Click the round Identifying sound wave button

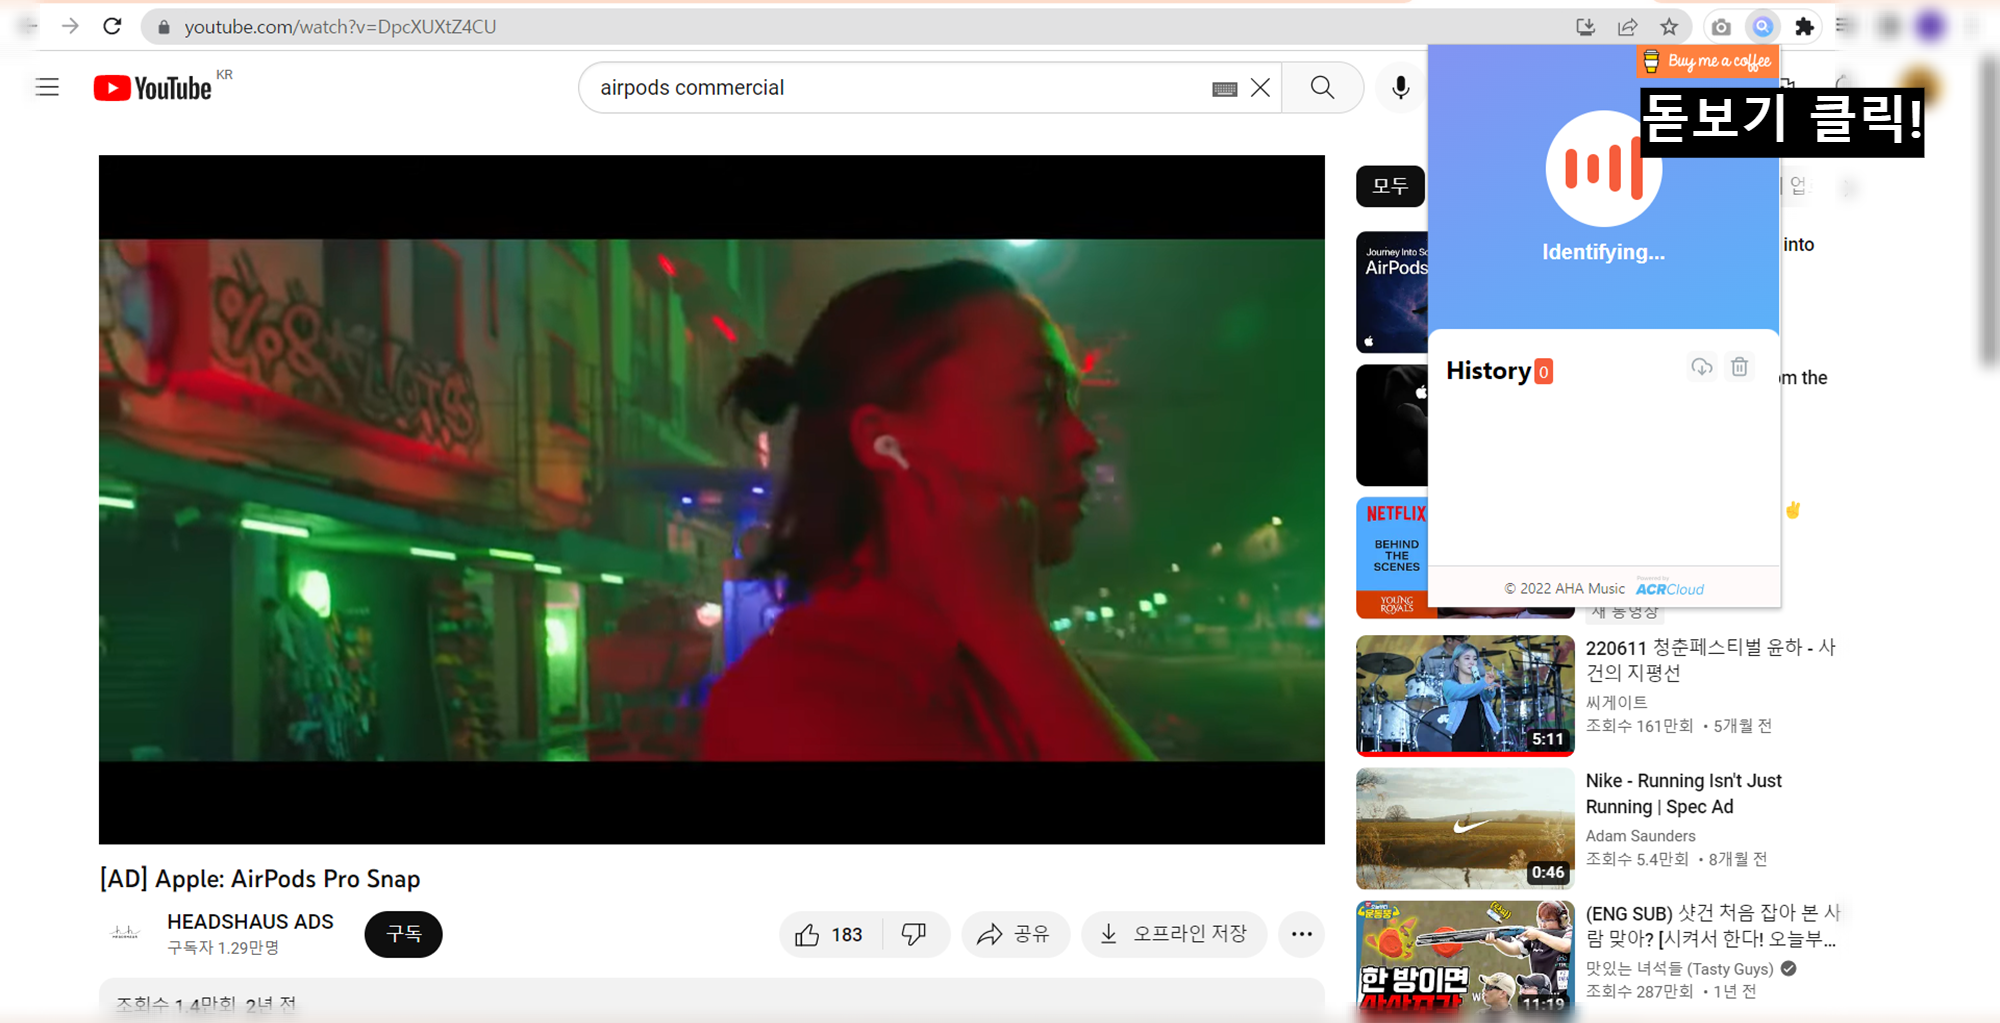(x=1603, y=168)
